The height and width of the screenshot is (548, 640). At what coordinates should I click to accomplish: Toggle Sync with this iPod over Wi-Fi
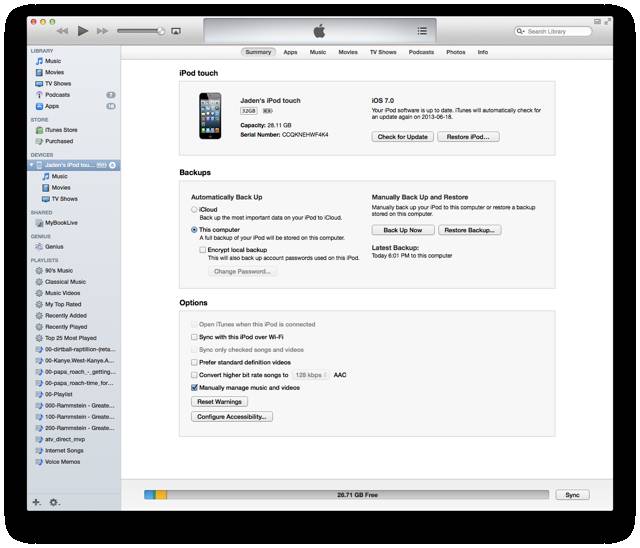193,338
